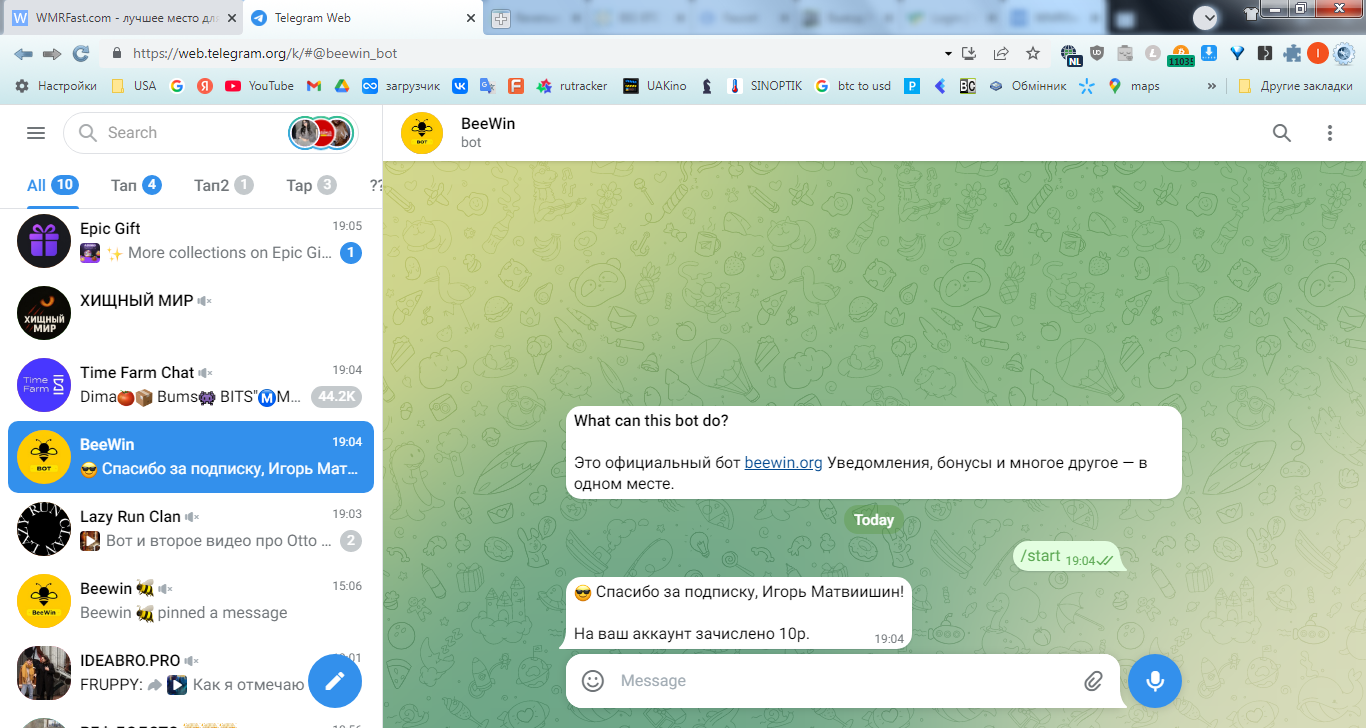Open the Epic Gift chat
This screenshot has height=728, width=1366.
[191, 241]
